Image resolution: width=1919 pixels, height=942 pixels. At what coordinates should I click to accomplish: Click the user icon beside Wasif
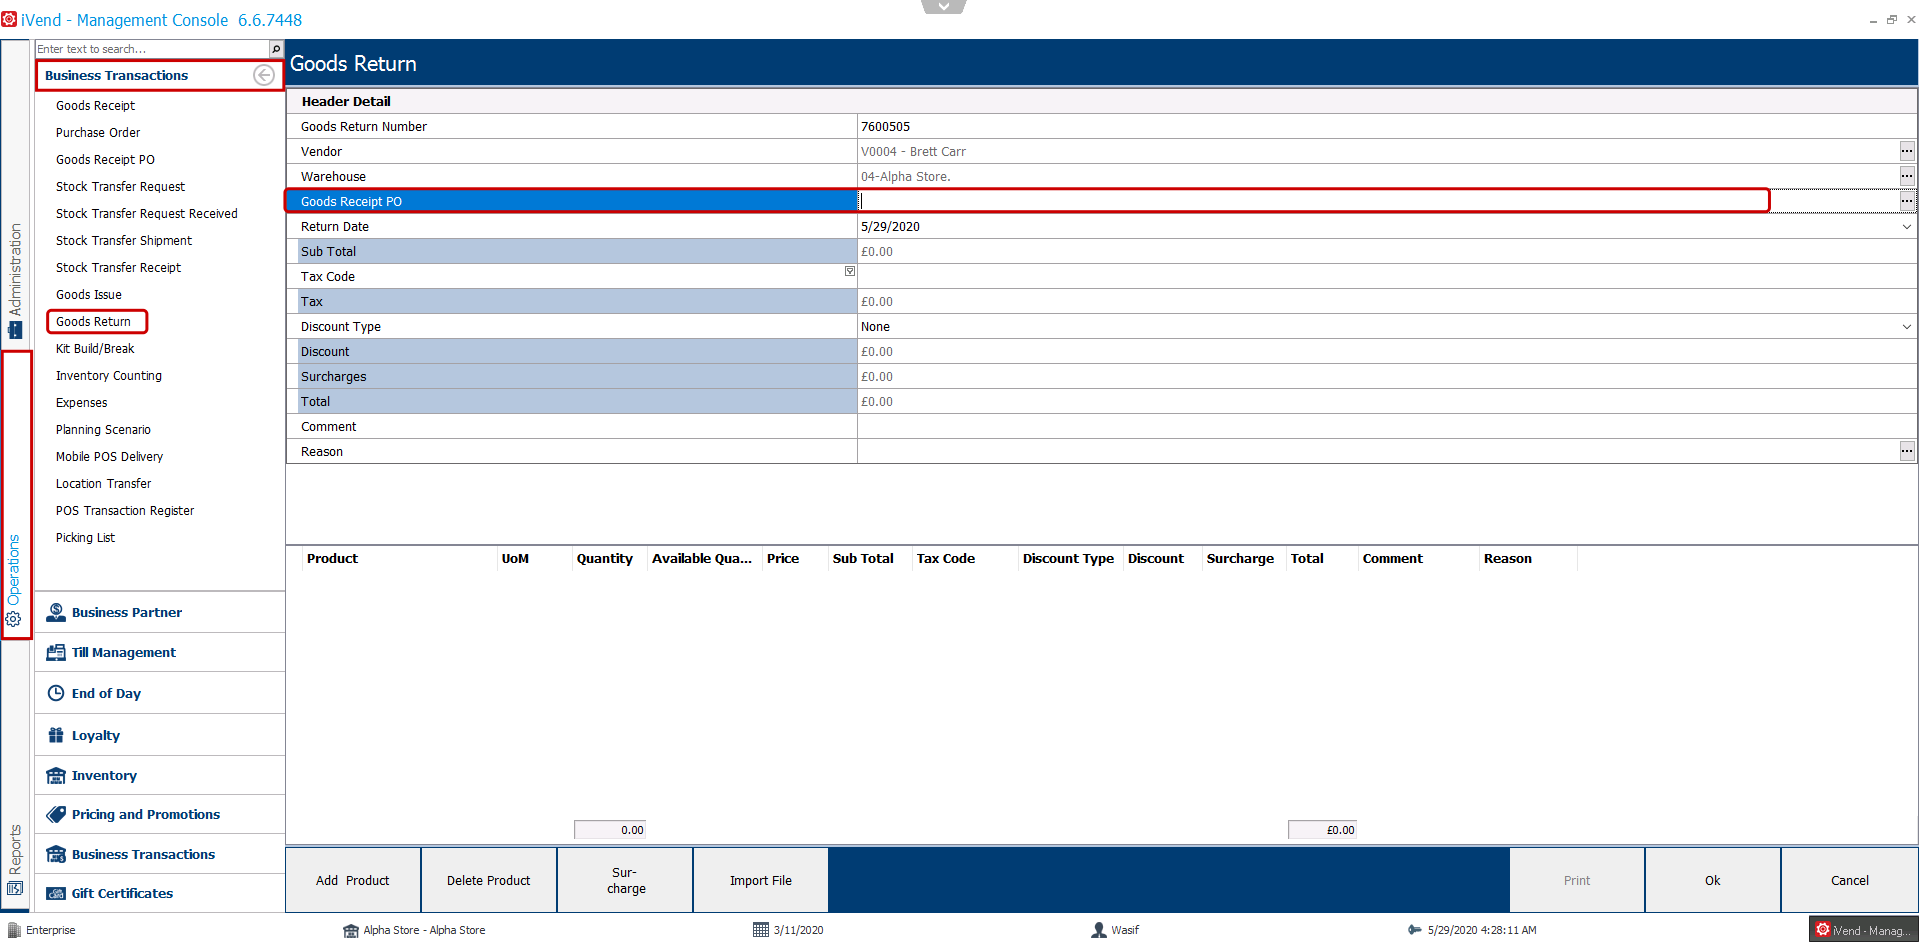click(1099, 930)
